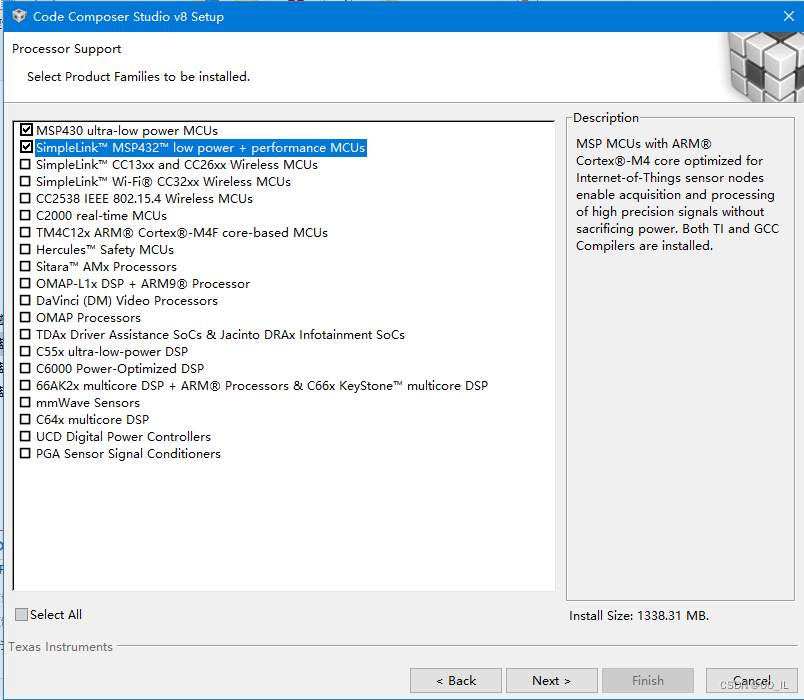The height and width of the screenshot is (700, 804).
Task: Enable 66AK2x multicore DSP + ARM checkbox
Action: click(x=25, y=385)
